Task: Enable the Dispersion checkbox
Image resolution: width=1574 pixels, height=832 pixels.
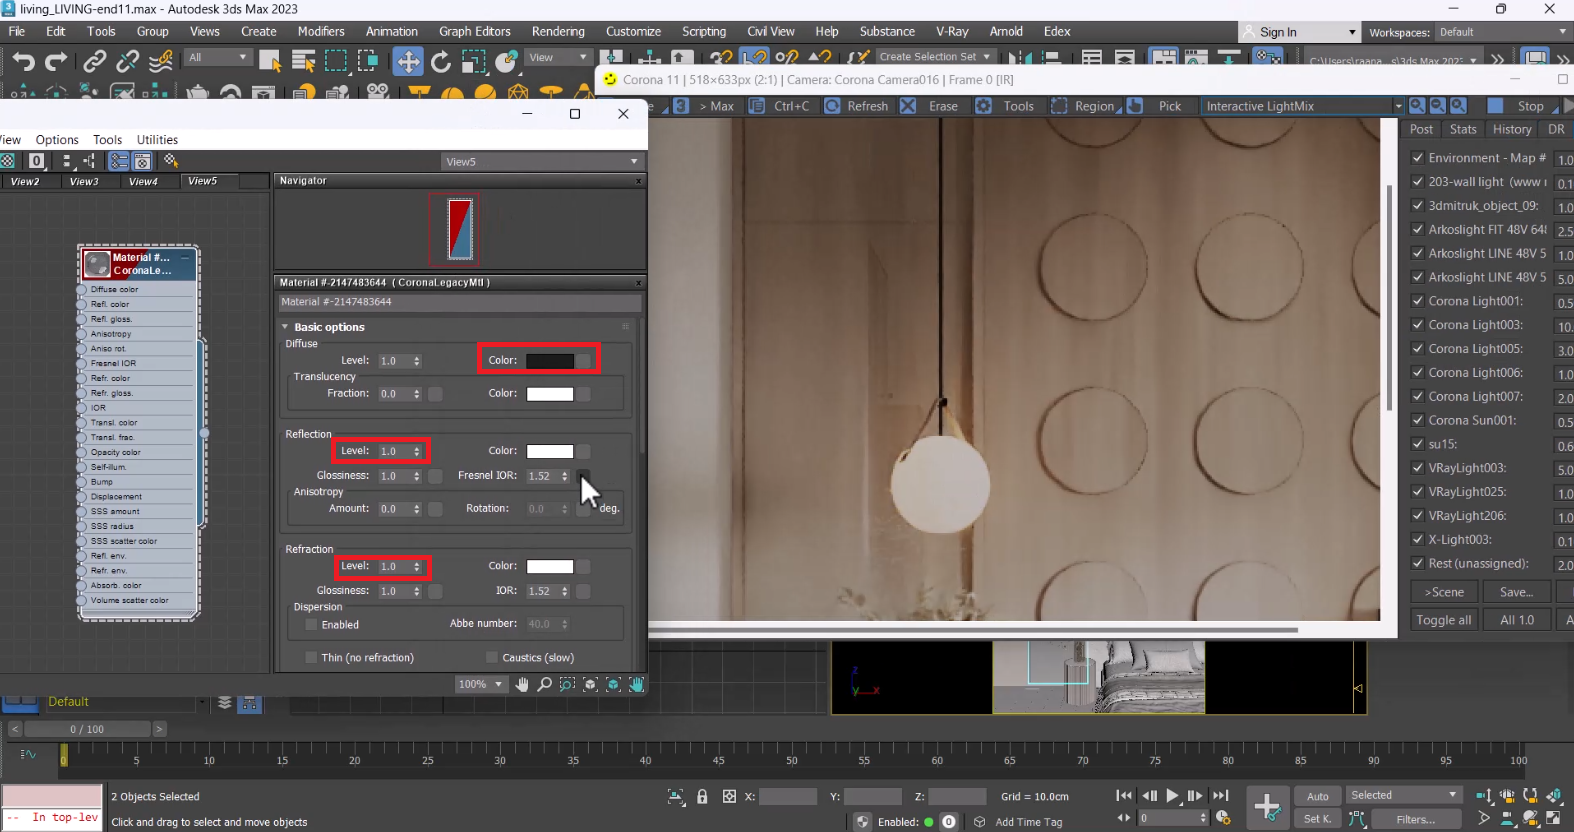Action: 311,625
